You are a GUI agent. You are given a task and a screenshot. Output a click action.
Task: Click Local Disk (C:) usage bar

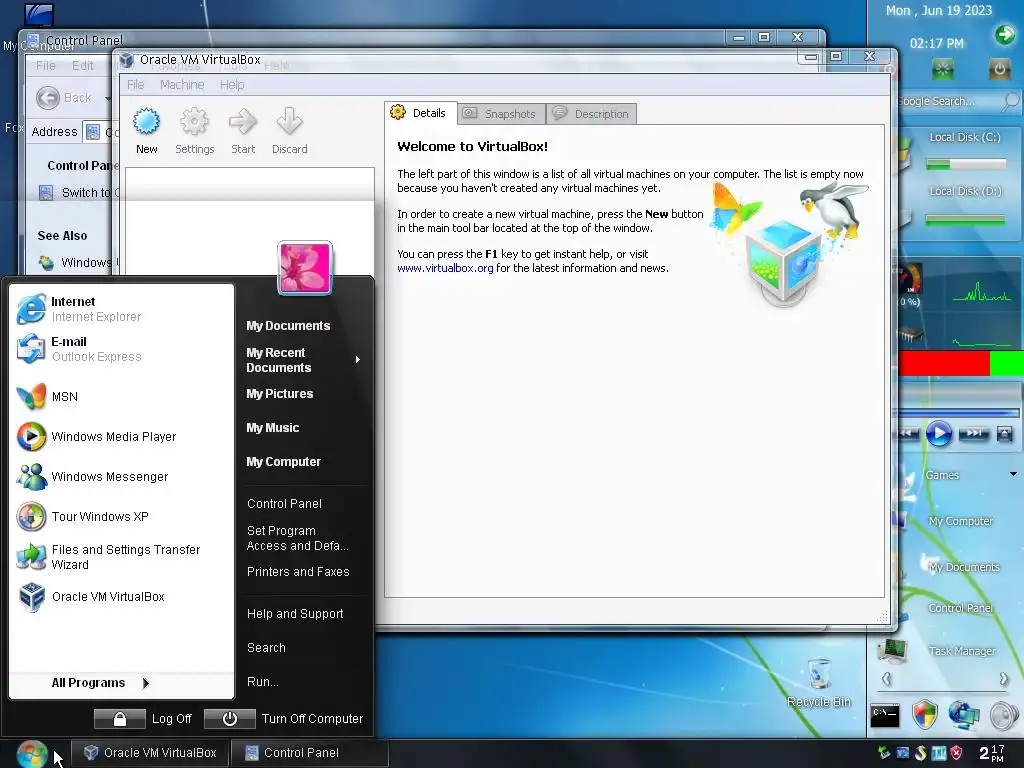[965, 164]
